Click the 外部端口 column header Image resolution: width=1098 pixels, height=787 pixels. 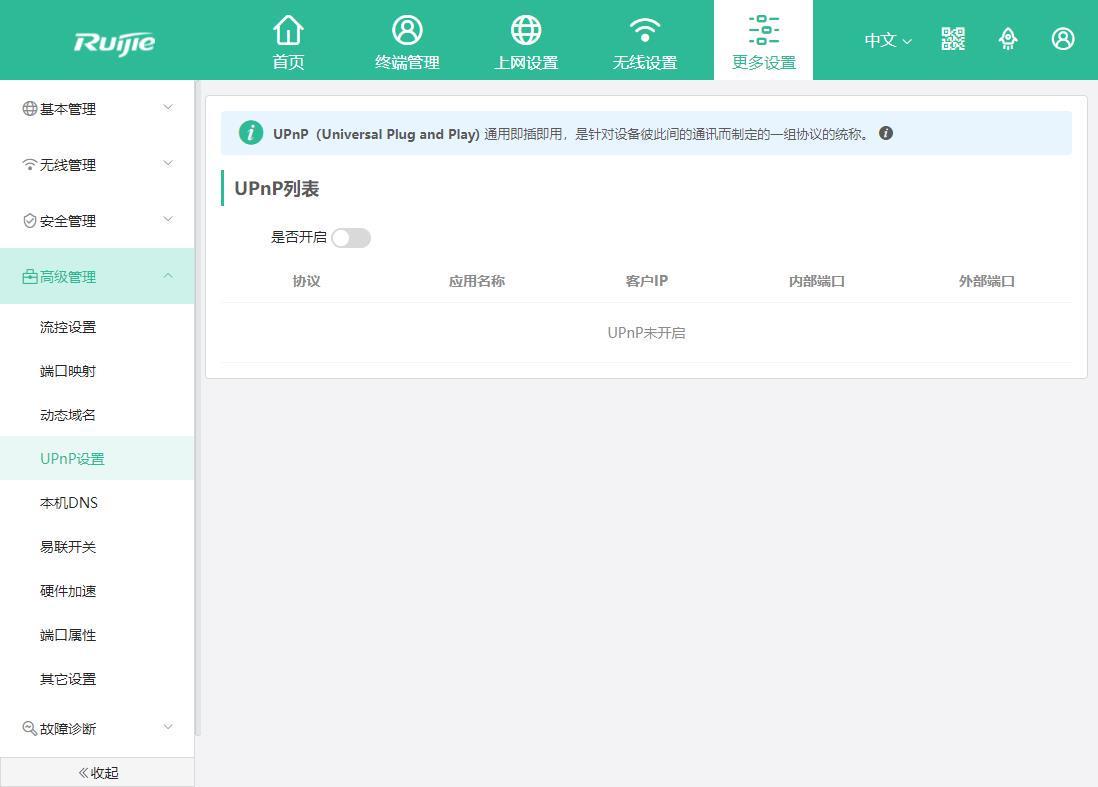[987, 281]
